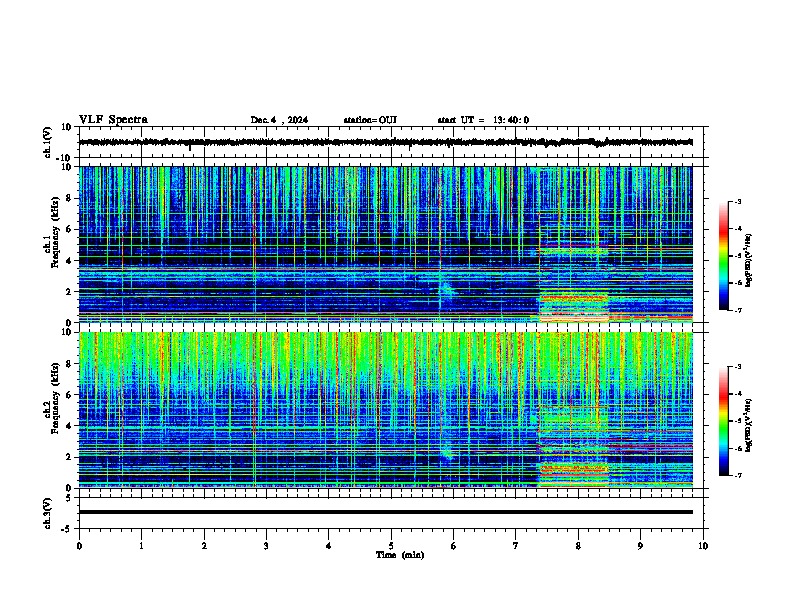Screen dimensions: 792x612
Task: Click the "start UT = 13:40:0" header text
Action: 483,120
